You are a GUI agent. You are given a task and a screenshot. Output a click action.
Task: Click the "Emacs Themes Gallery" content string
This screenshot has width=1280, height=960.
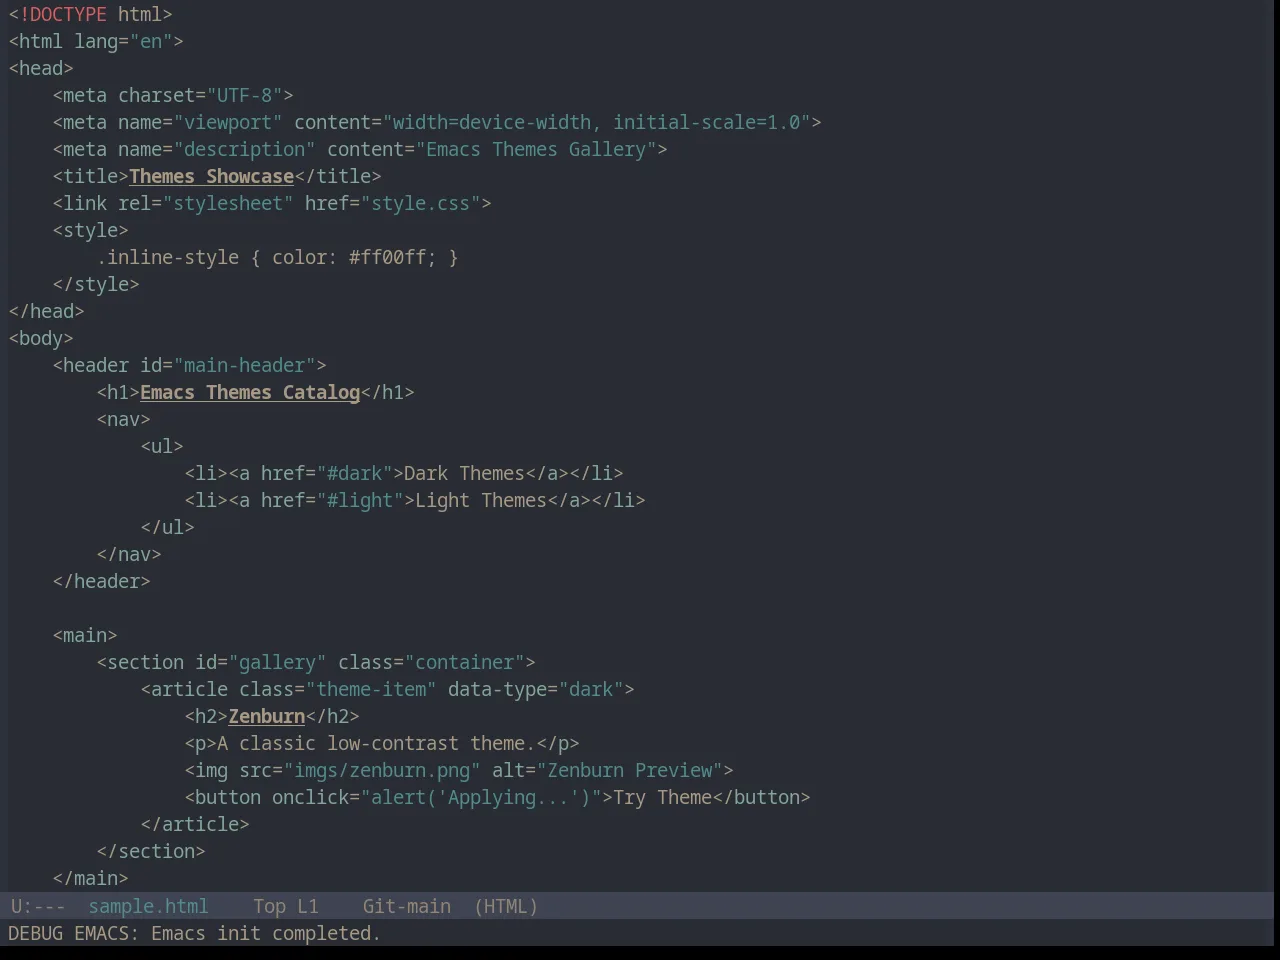536,149
